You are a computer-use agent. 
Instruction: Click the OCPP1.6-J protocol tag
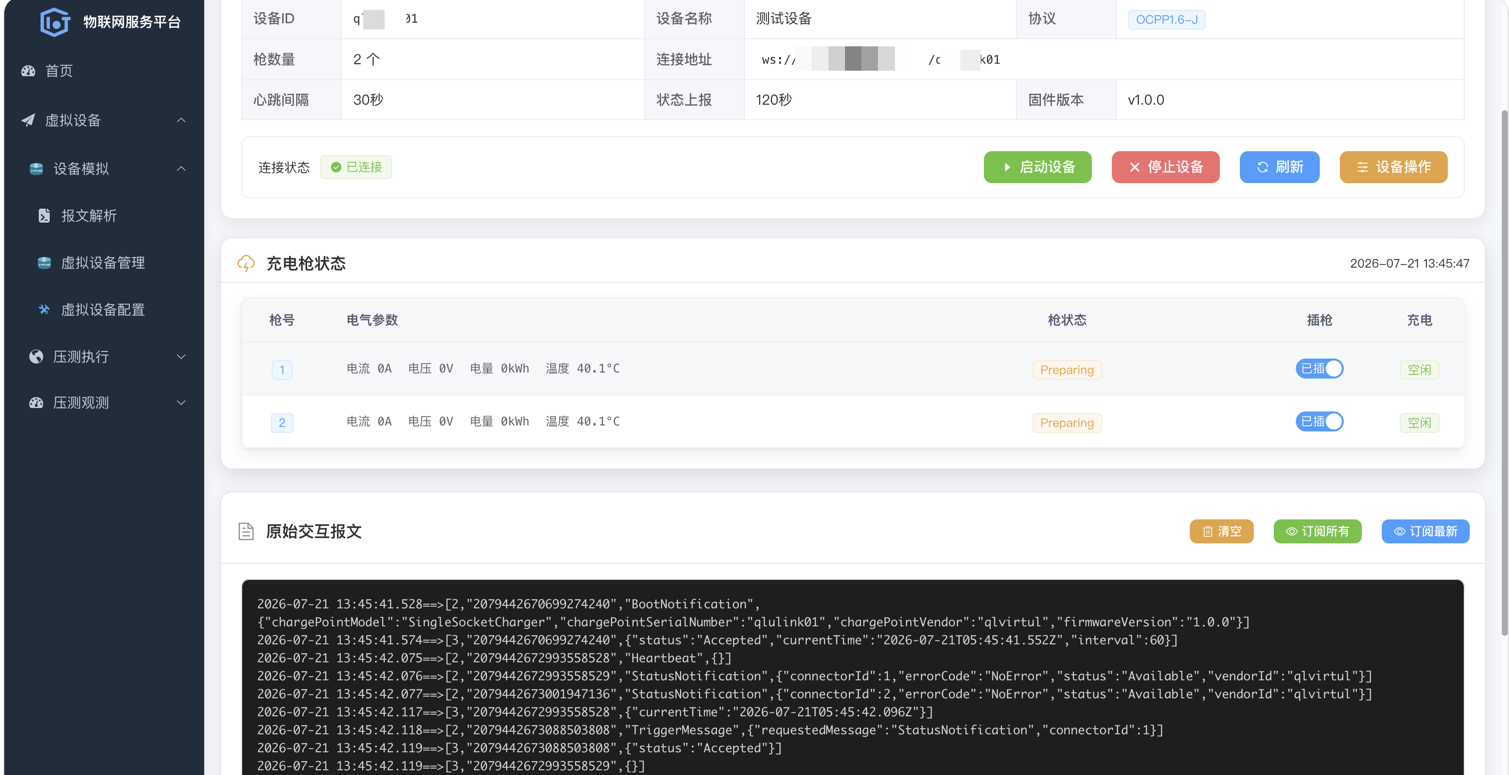(1167, 19)
